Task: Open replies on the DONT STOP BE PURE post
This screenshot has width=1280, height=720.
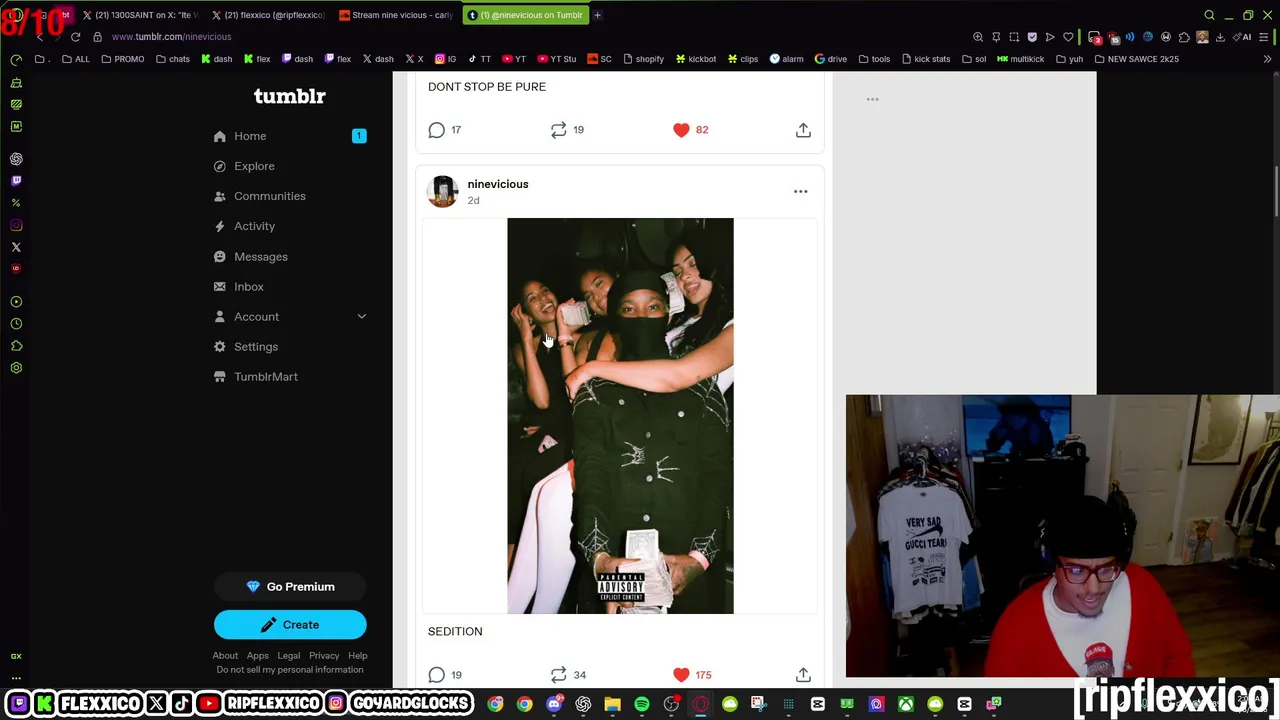Action: (445, 130)
